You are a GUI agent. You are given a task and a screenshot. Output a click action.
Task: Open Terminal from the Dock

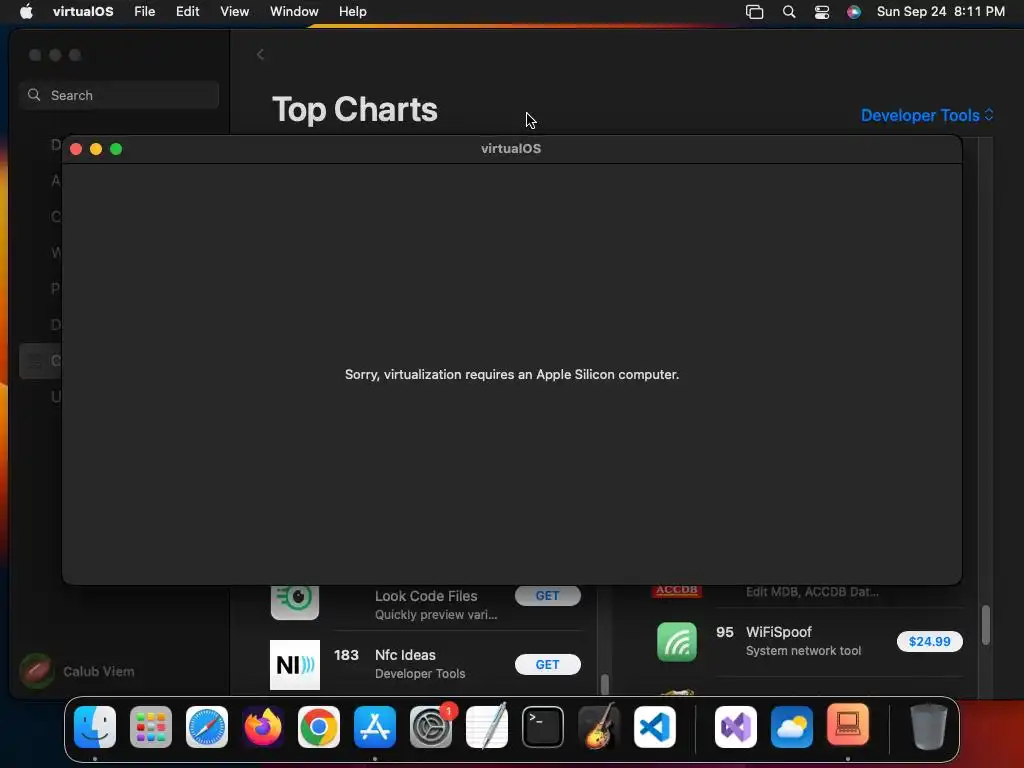pos(543,727)
